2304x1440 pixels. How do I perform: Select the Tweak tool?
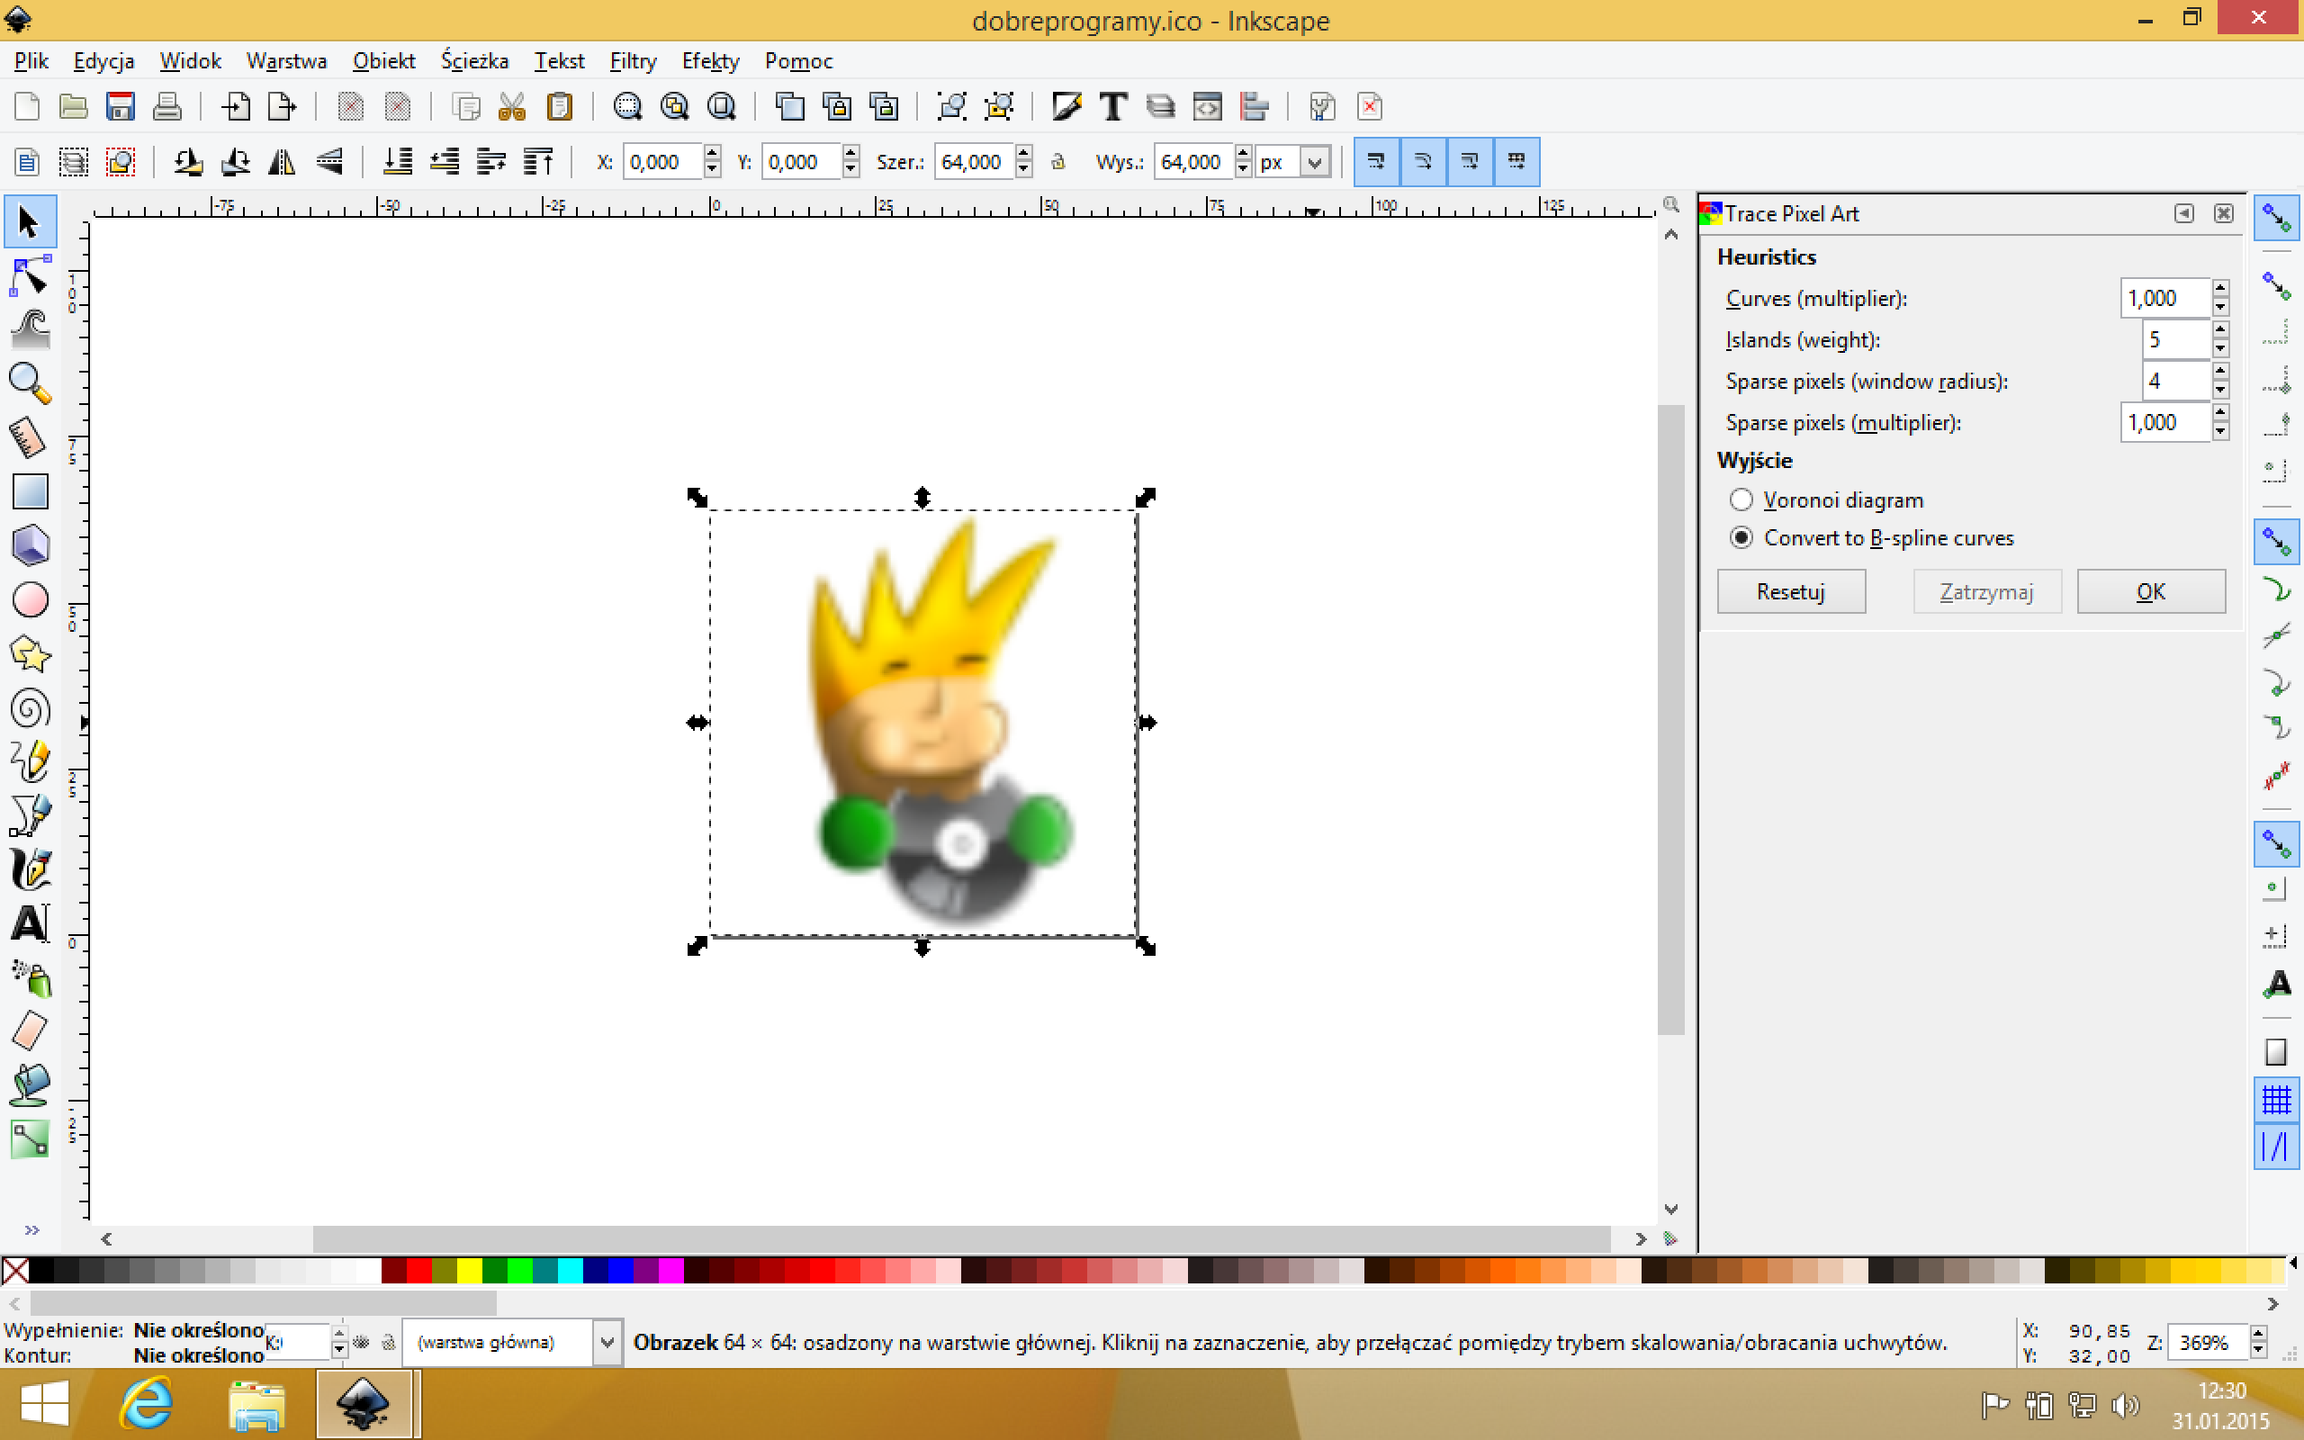(x=30, y=329)
